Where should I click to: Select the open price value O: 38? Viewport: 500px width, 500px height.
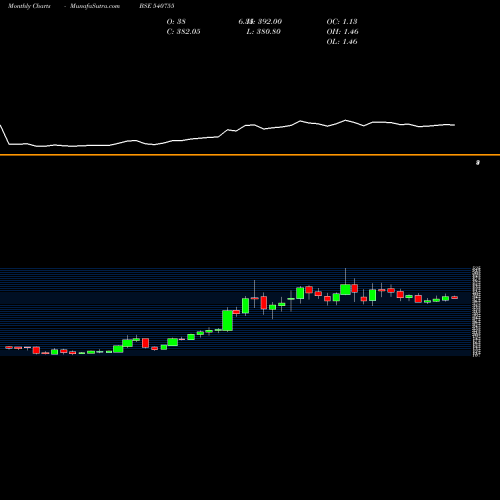tap(176, 22)
